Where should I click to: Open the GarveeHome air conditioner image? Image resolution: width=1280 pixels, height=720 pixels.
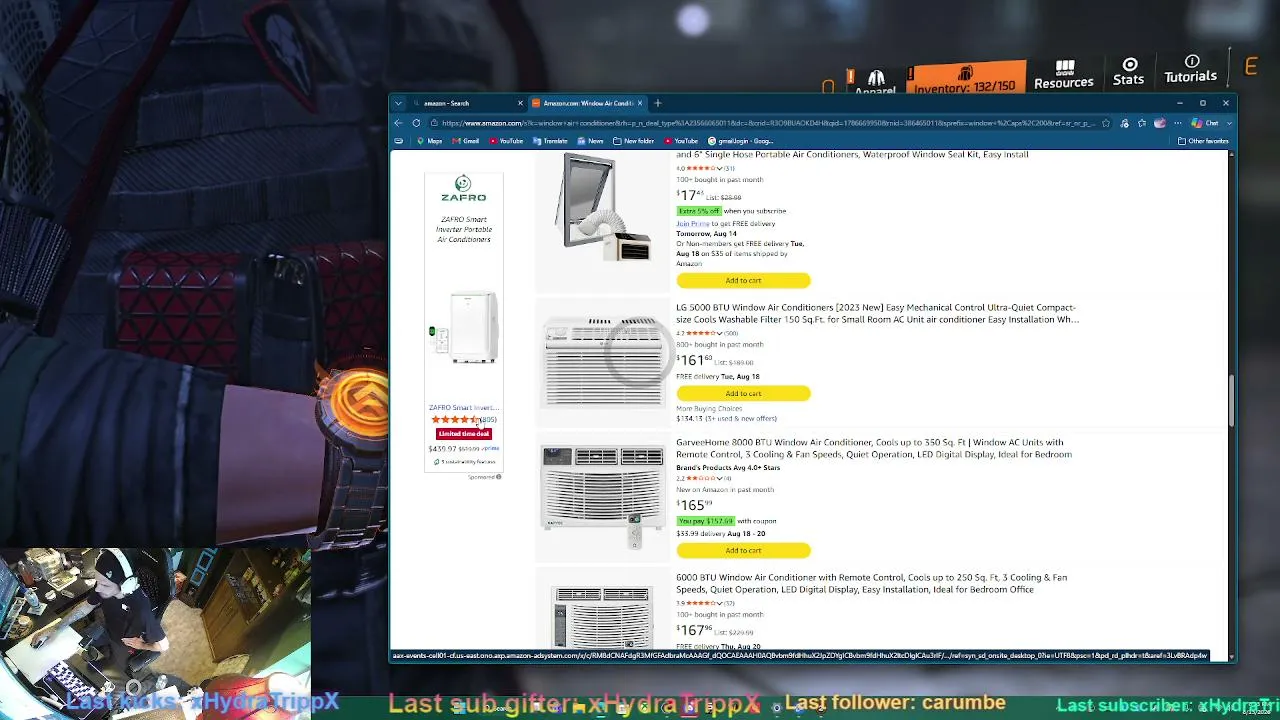click(x=602, y=496)
